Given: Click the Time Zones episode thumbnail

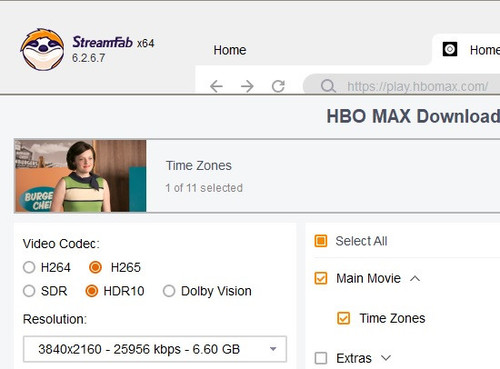Looking at the screenshot, I should (x=80, y=176).
